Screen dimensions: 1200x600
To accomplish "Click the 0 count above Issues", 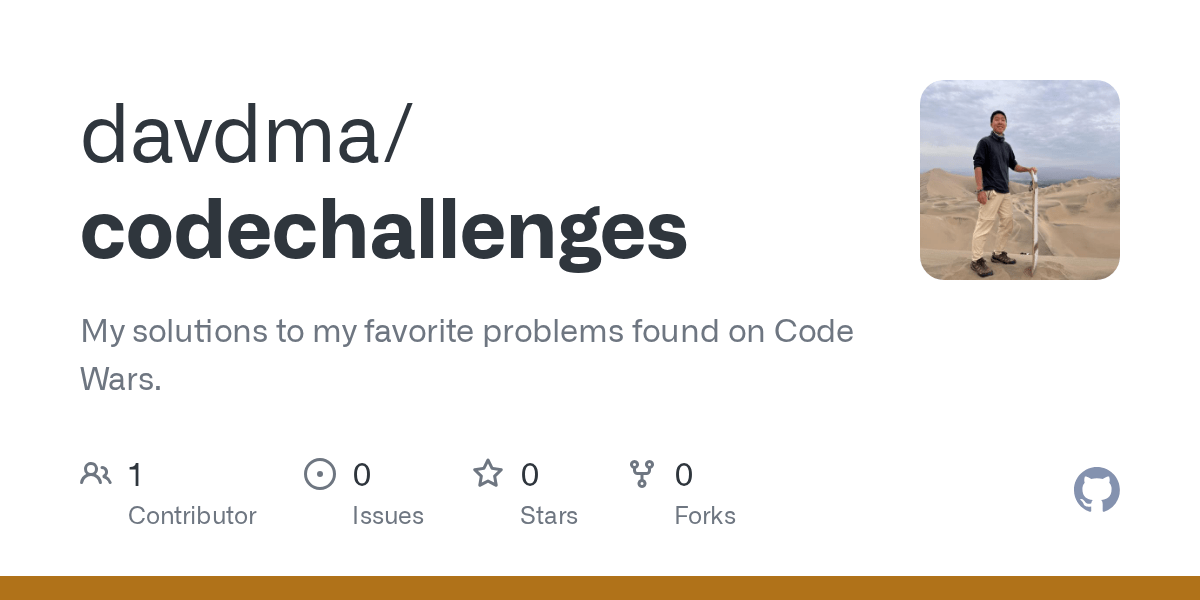I will (362, 474).
